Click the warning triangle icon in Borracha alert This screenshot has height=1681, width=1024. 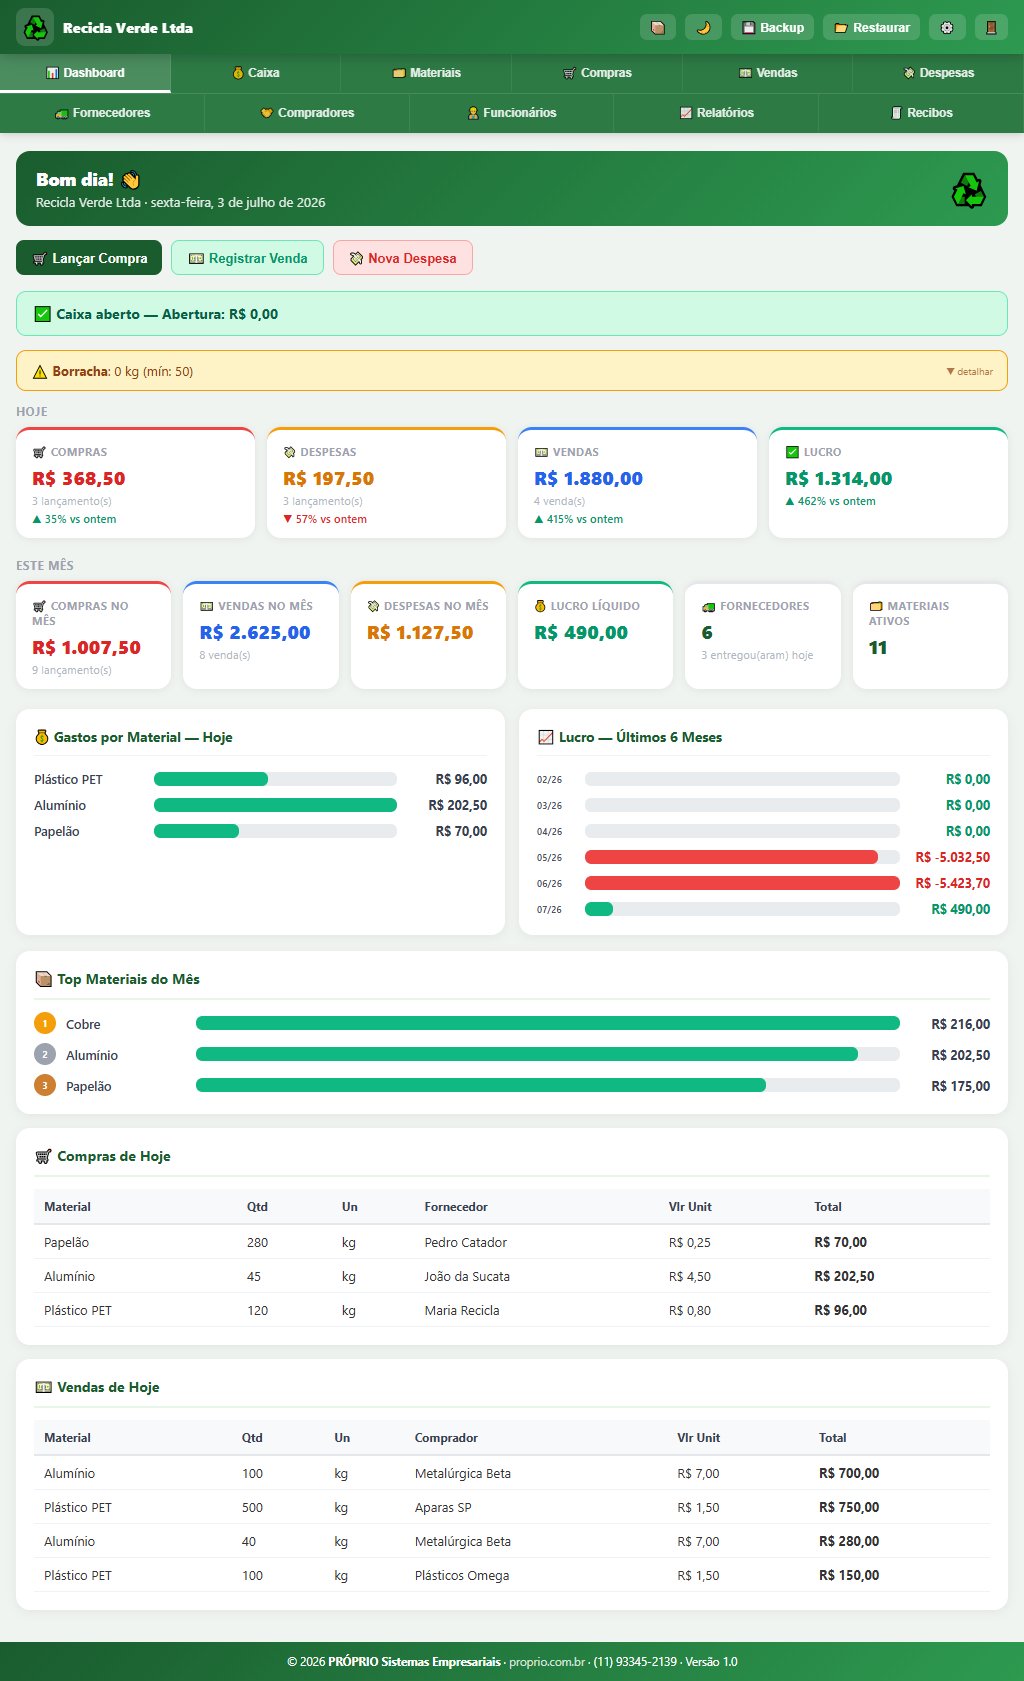tap(40, 372)
